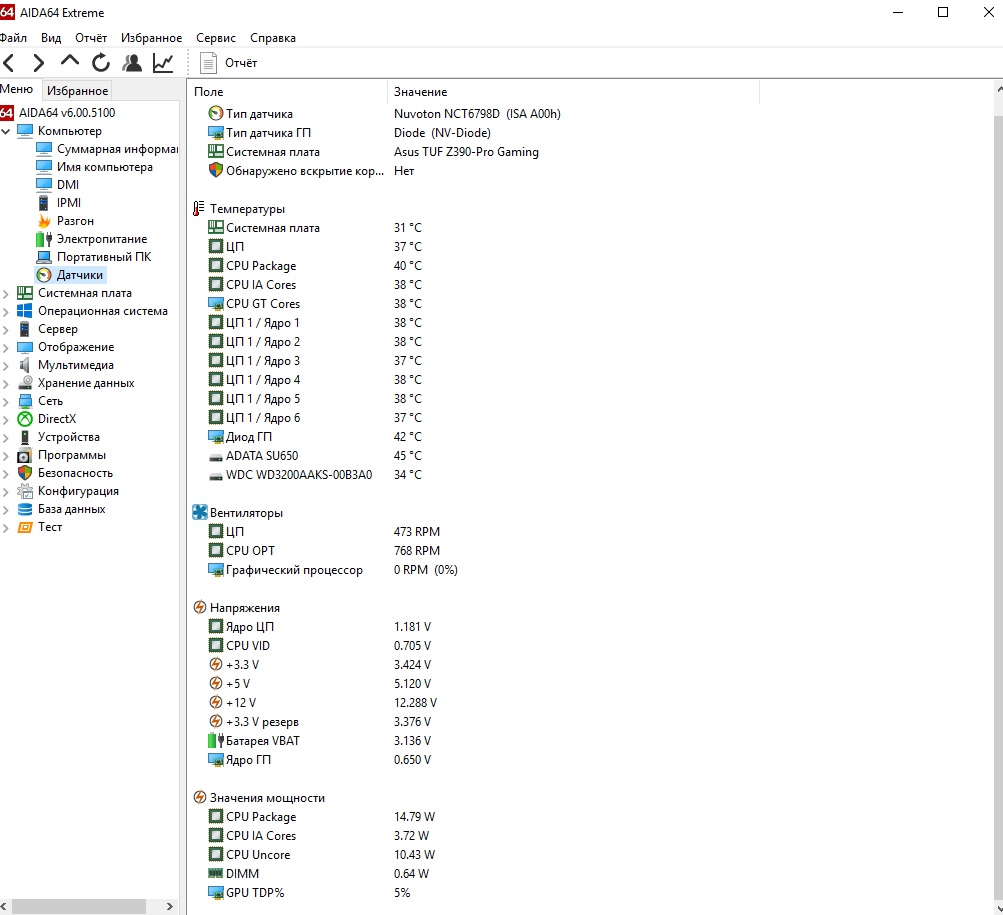Screen dimensions: 1003x915
Task: Open the Файл menu
Action: click(13, 38)
